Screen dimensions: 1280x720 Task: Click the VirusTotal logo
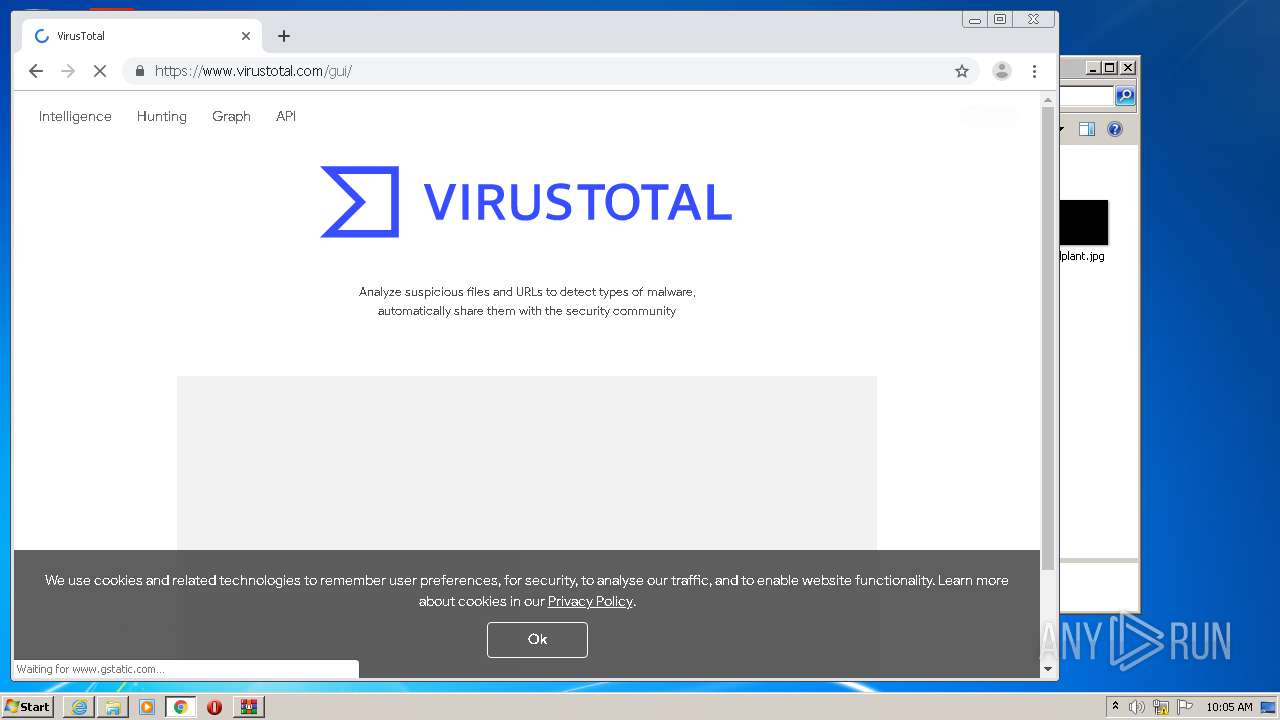tap(526, 202)
